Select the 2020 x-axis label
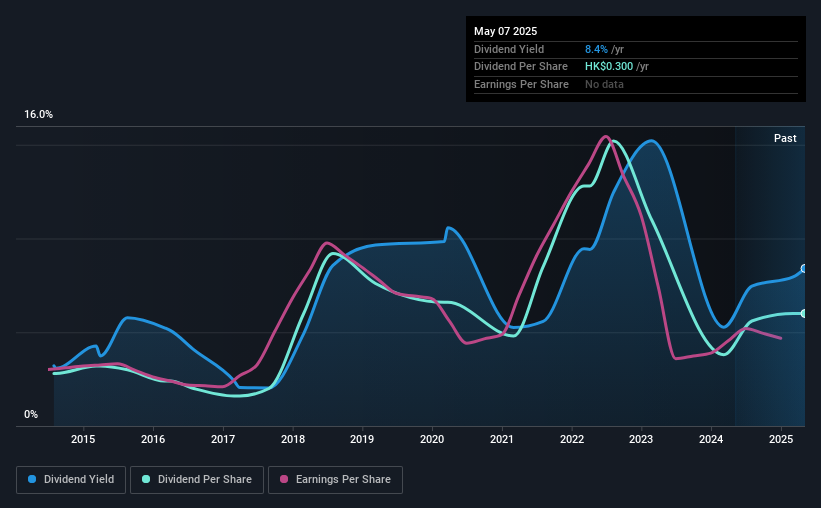The height and width of the screenshot is (508, 821). pyautogui.click(x=432, y=439)
